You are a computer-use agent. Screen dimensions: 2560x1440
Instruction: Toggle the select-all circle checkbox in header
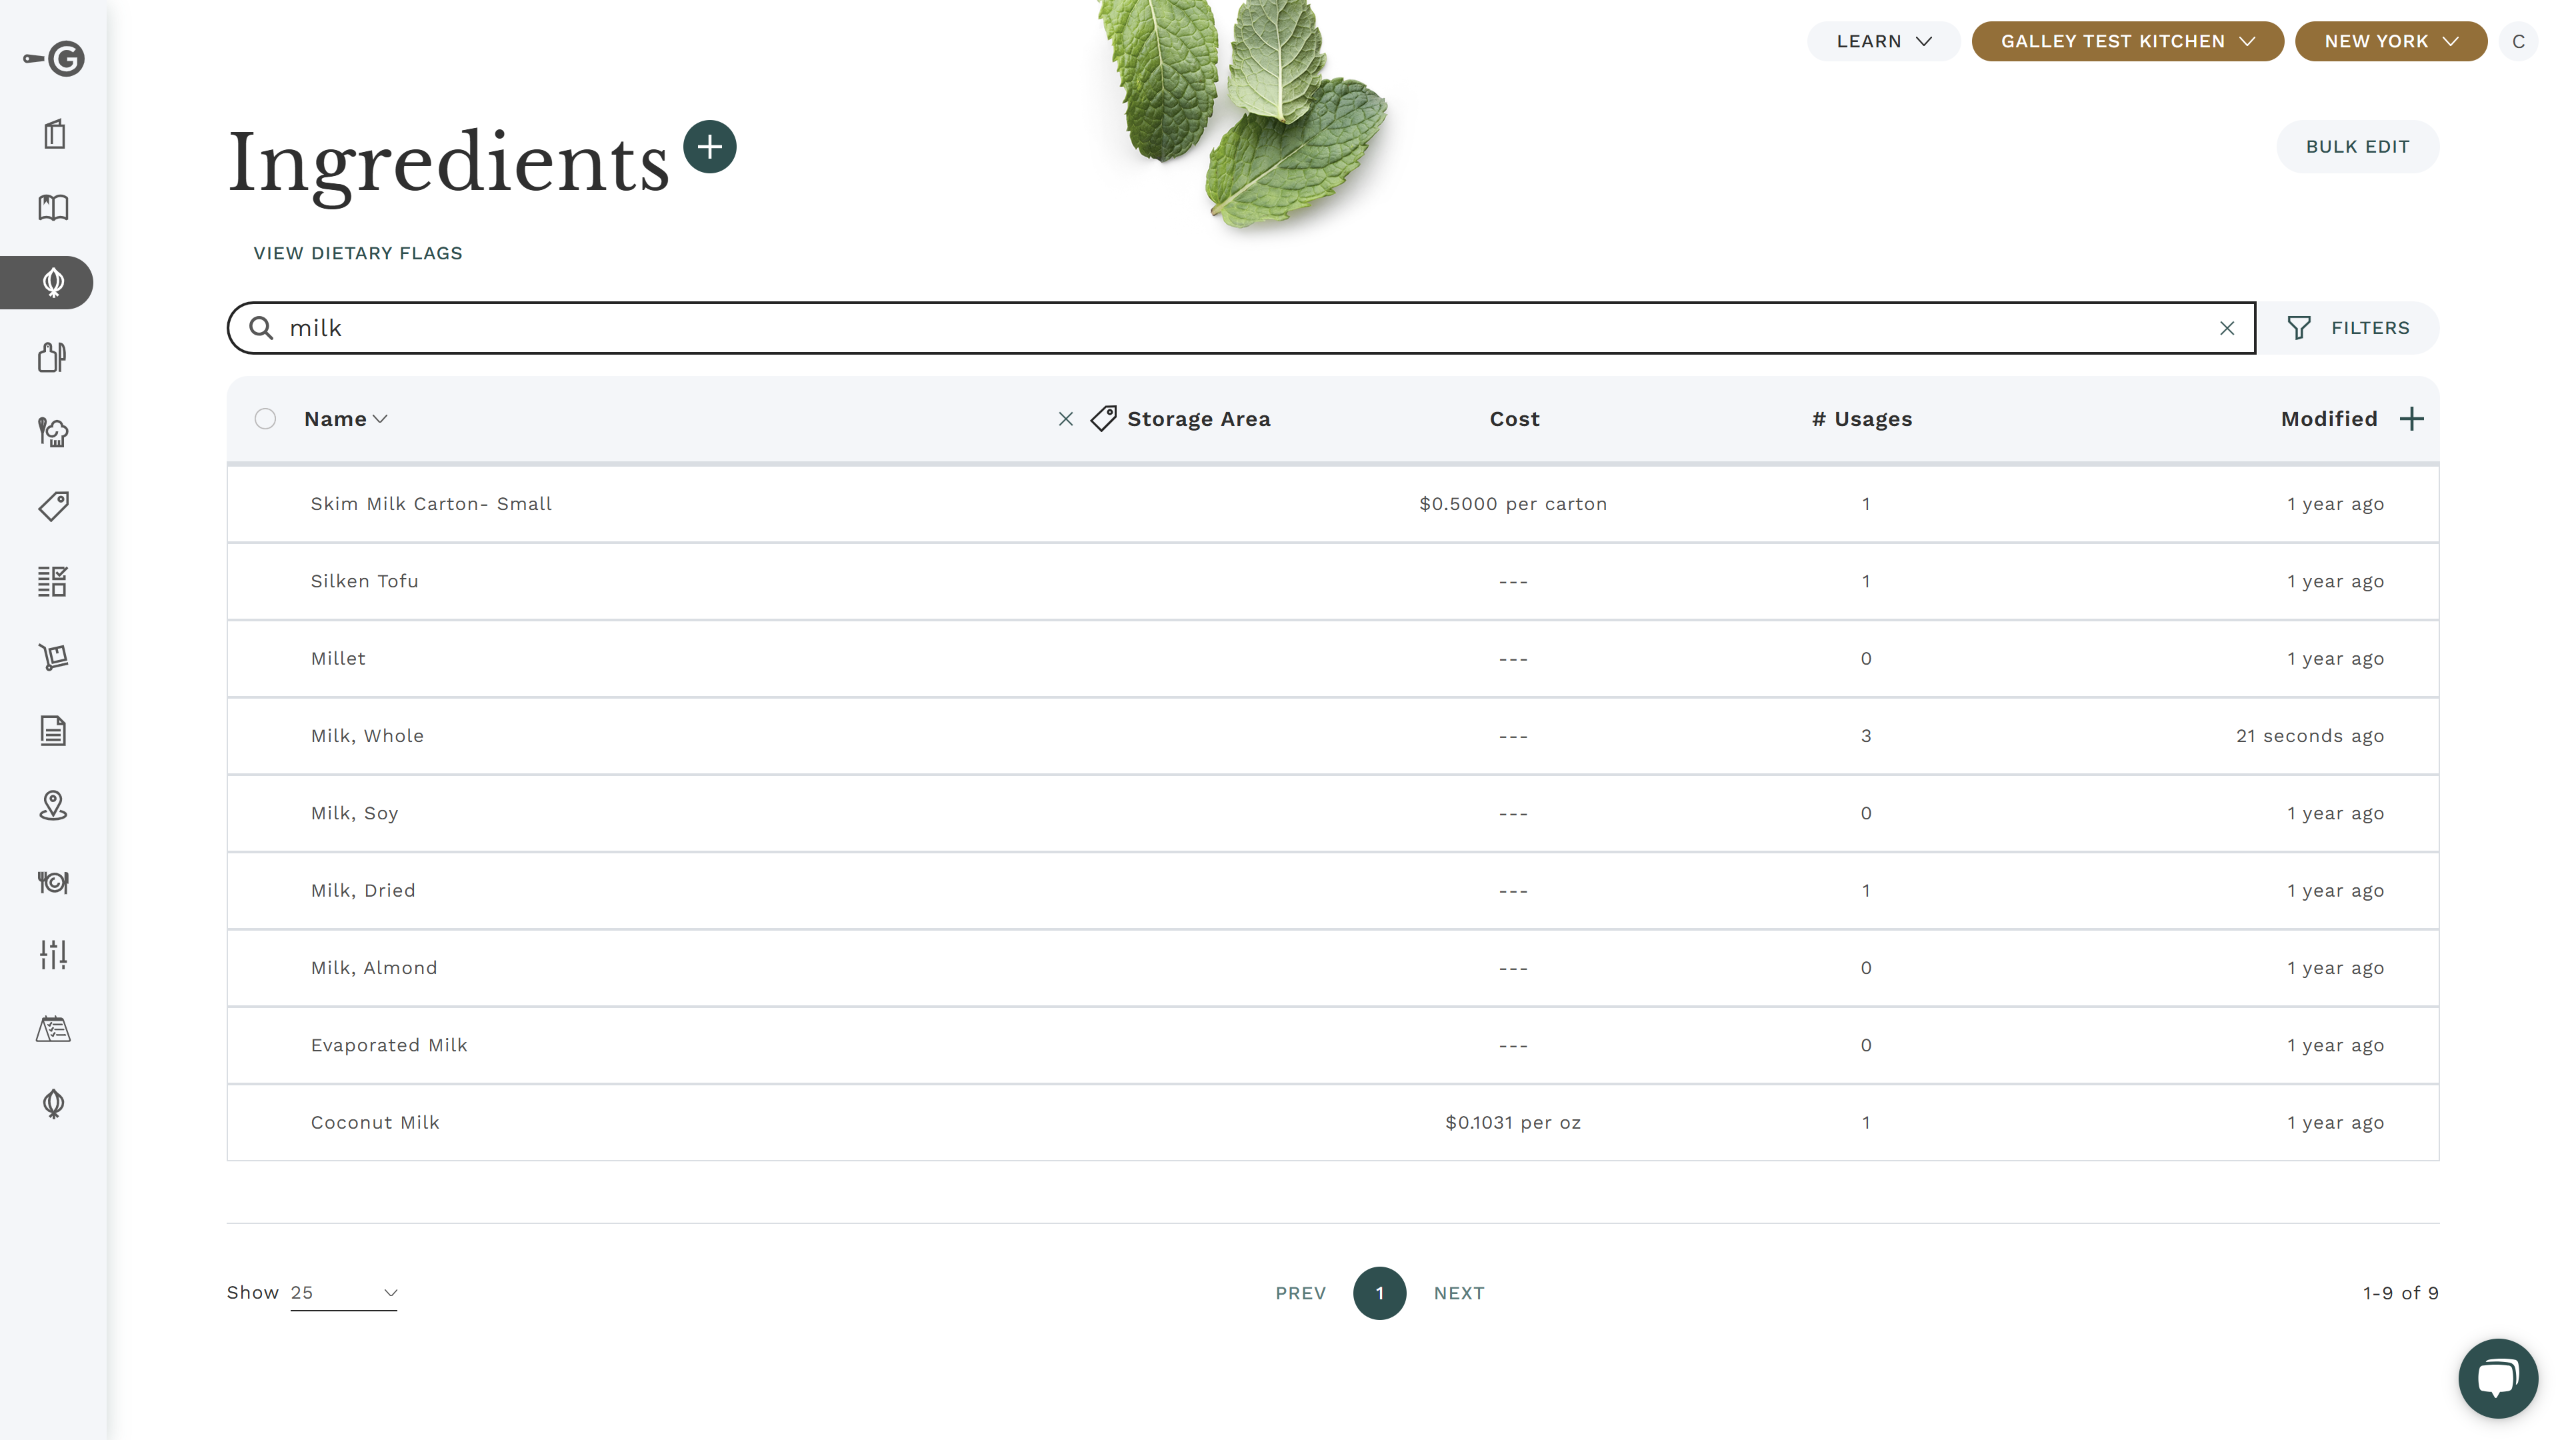[x=265, y=419]
